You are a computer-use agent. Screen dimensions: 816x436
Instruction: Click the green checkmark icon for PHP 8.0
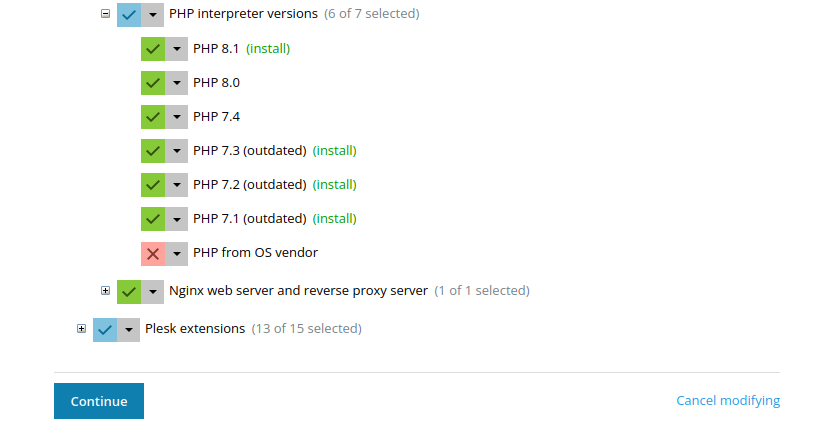pos(153,82)
